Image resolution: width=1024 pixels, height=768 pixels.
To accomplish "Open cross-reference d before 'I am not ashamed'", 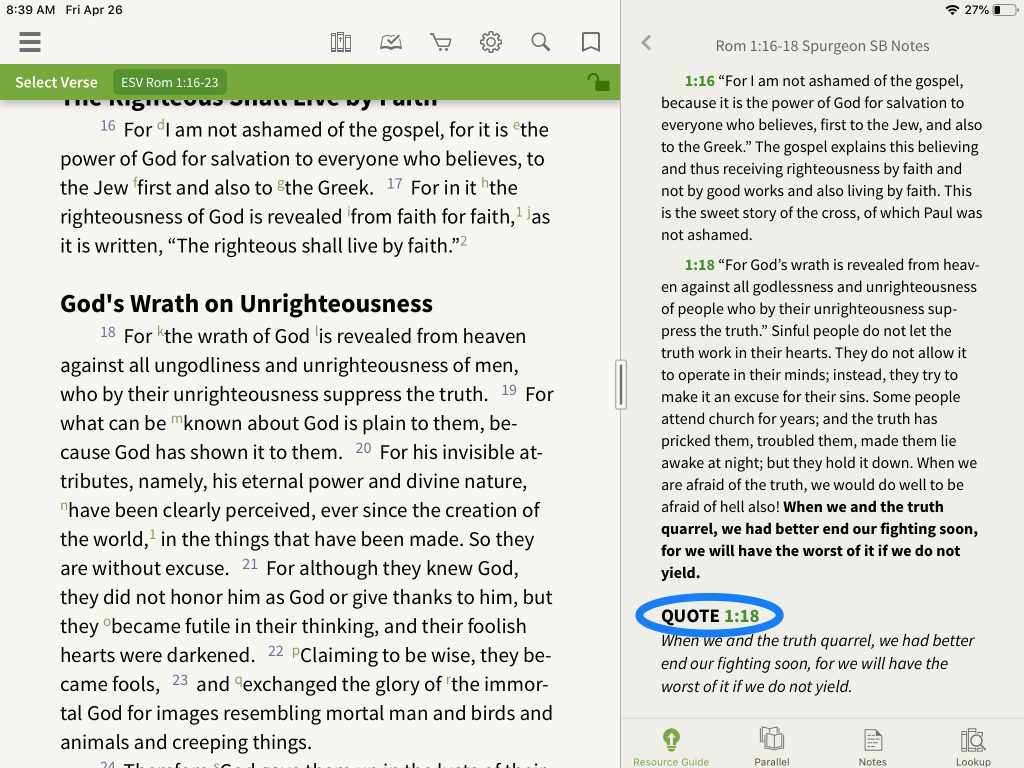I will tap(161, 124).
